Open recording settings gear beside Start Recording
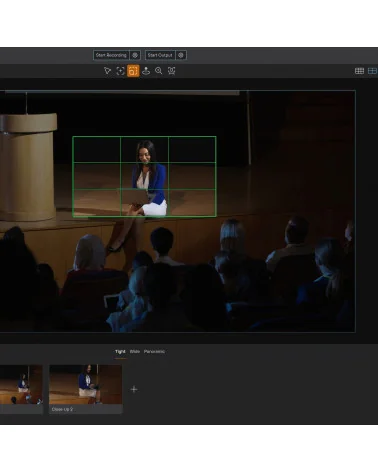The width and height of the screenshot is (378, 472). (135, 55)
